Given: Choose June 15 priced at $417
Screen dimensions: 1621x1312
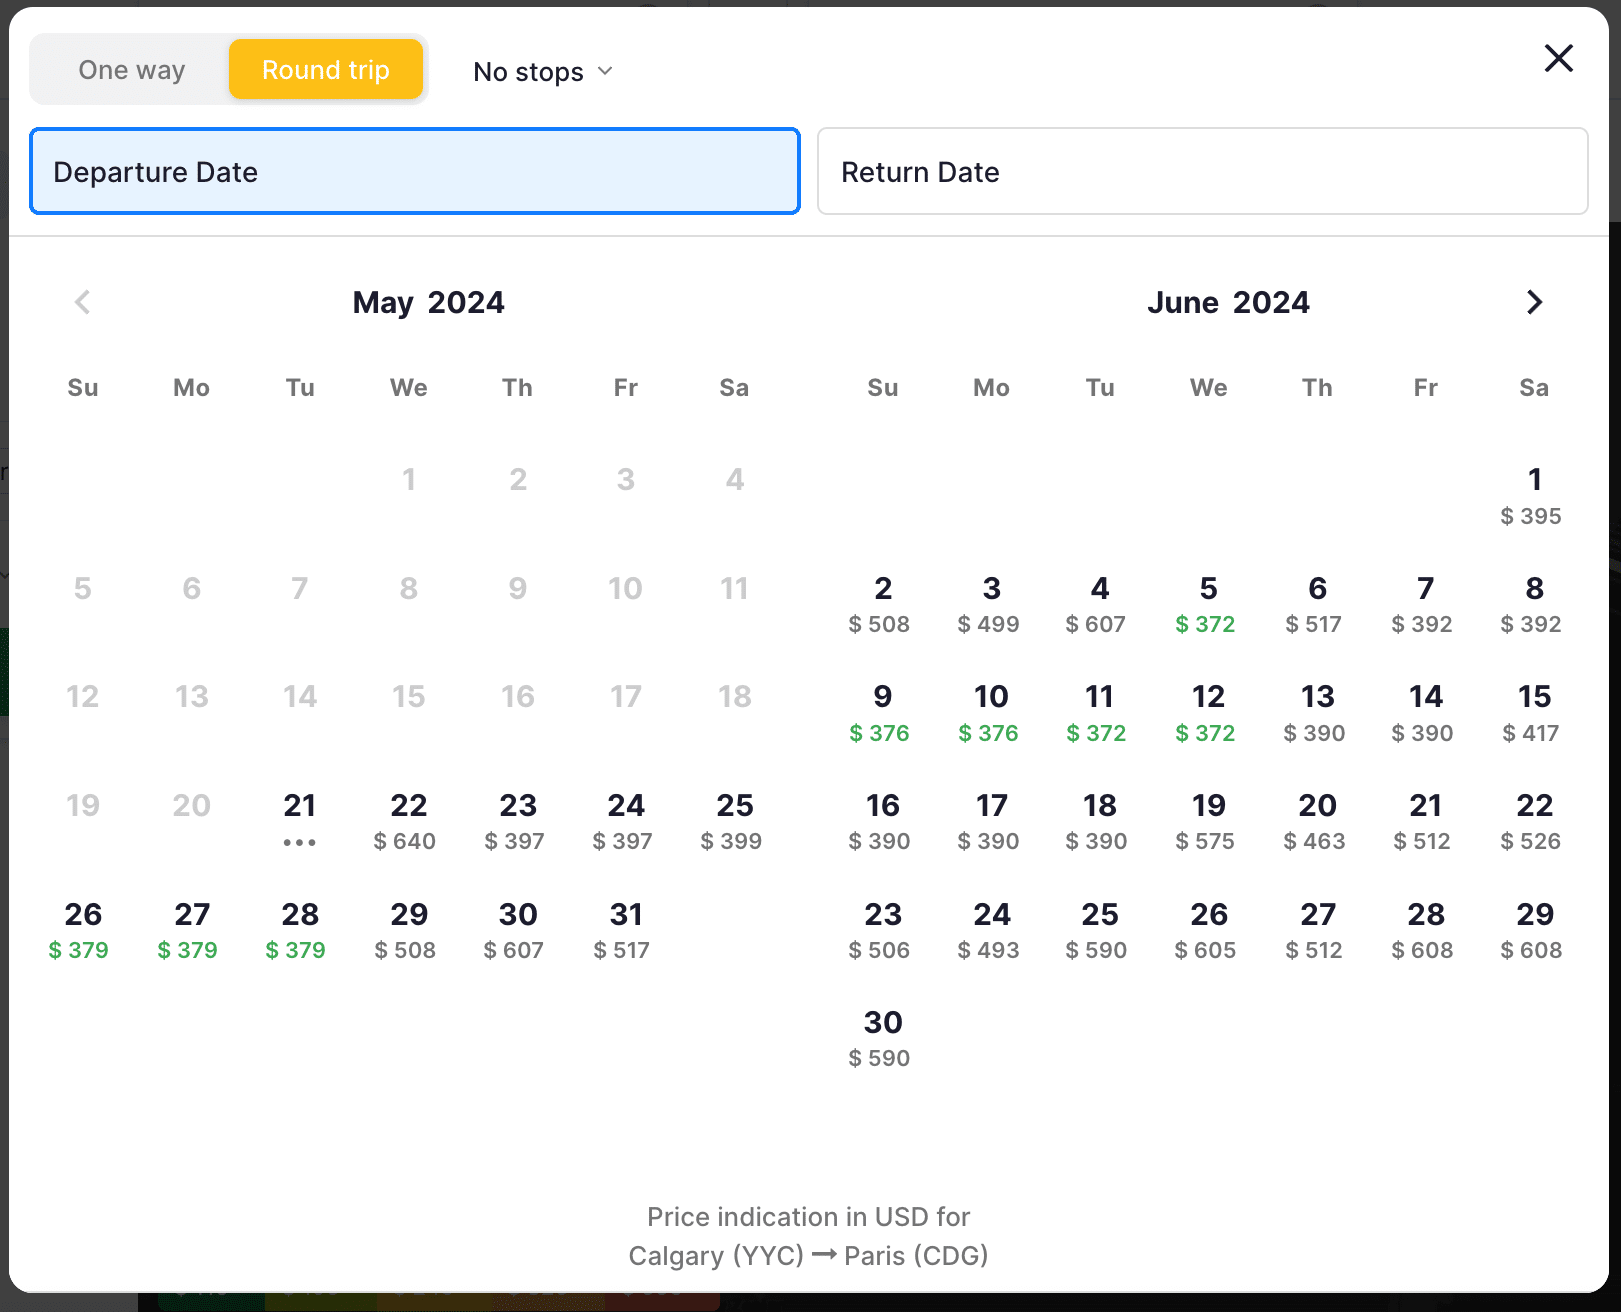Looking at the screenshot, I should point(1533,712).
